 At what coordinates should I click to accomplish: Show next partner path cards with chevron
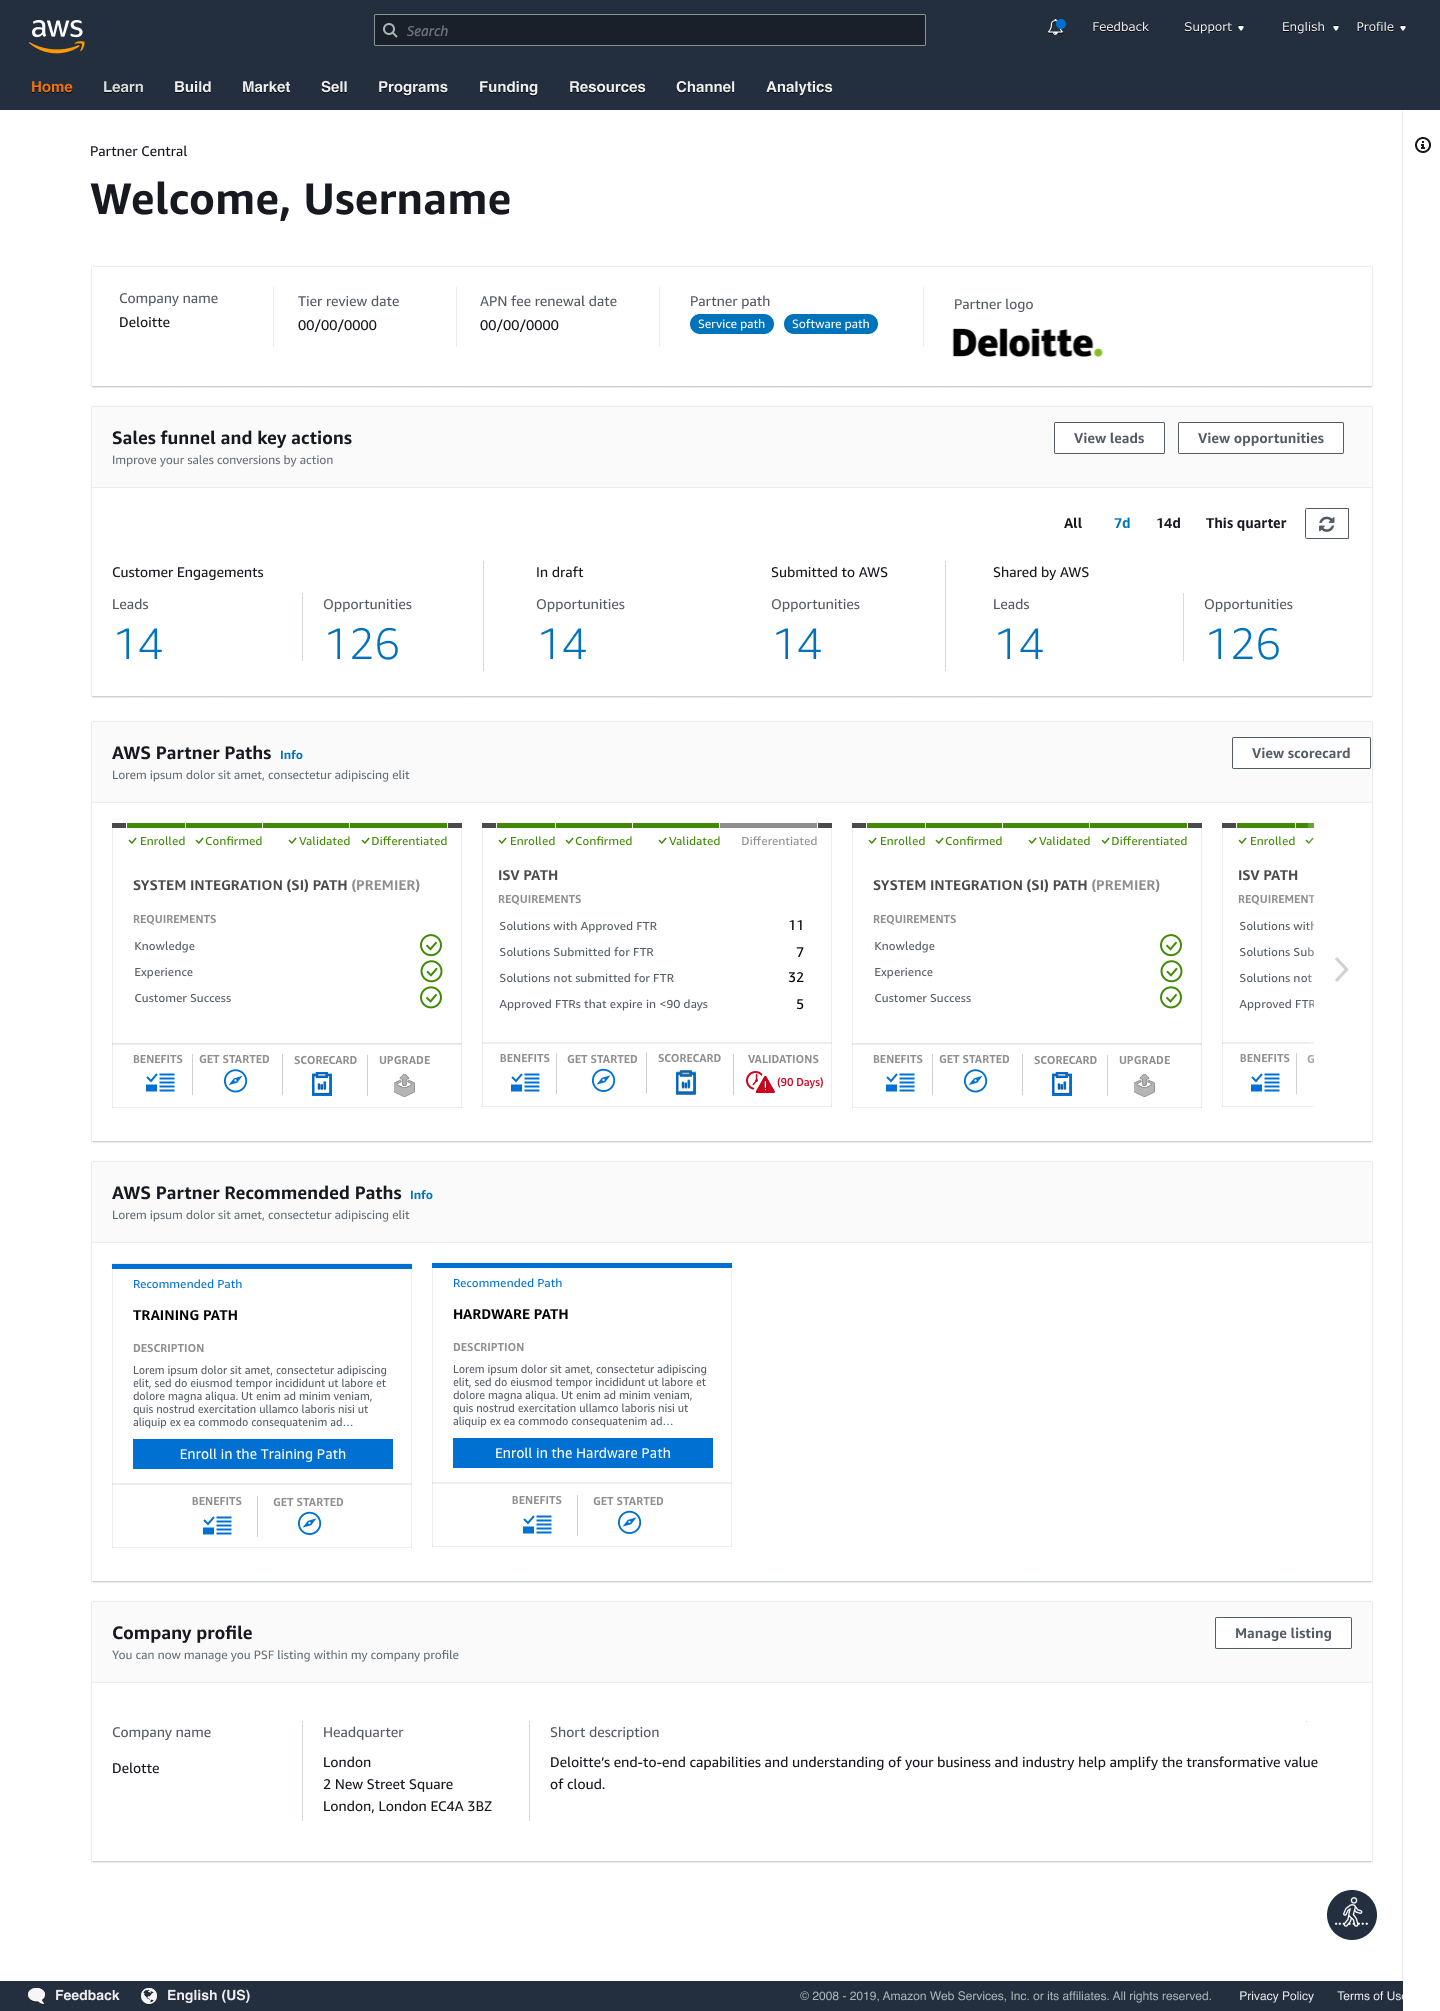[1342, 969]
